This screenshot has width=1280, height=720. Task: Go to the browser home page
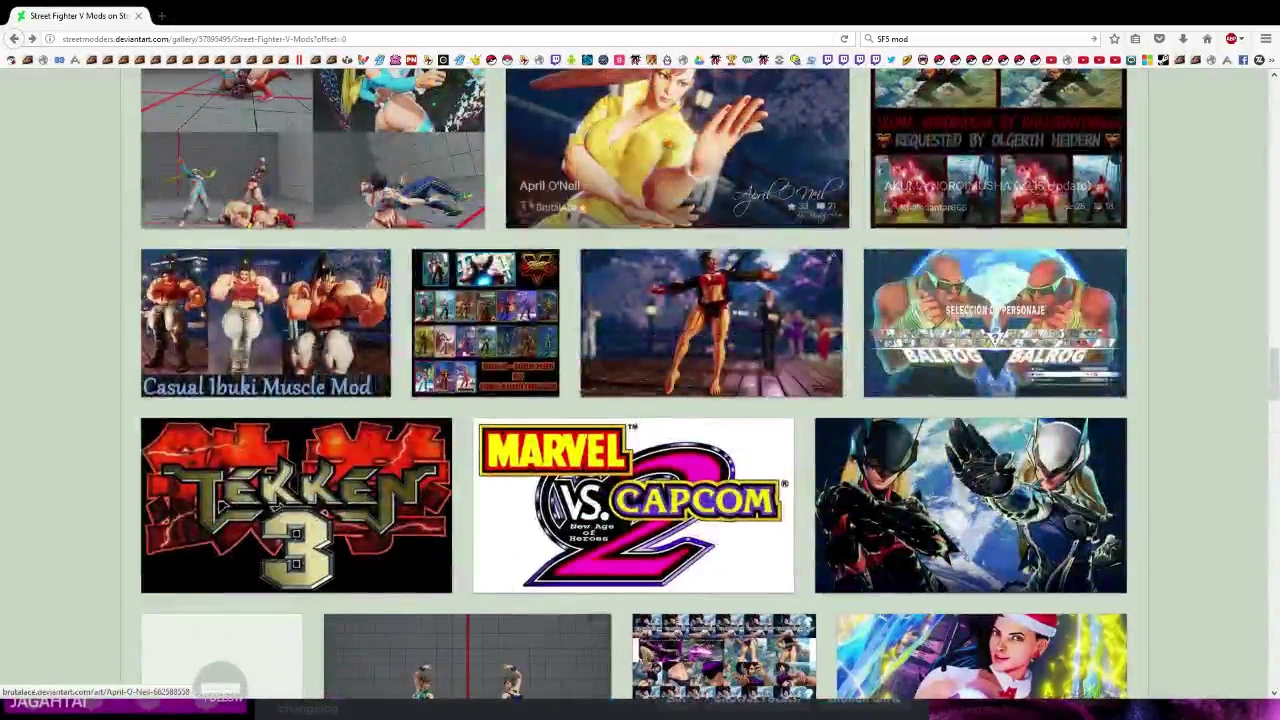tap(1207, 39)
